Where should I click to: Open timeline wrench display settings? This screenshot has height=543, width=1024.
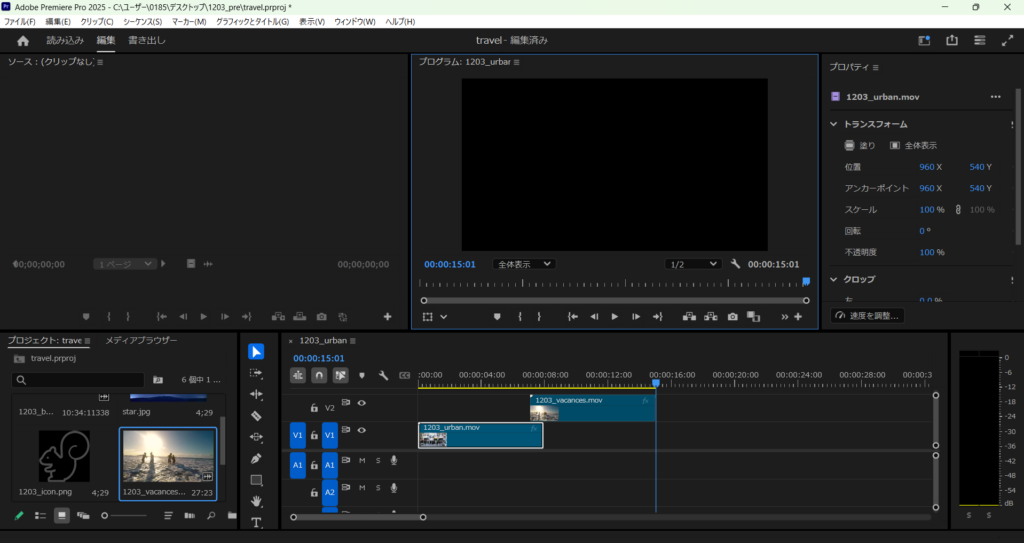(383, 375)
